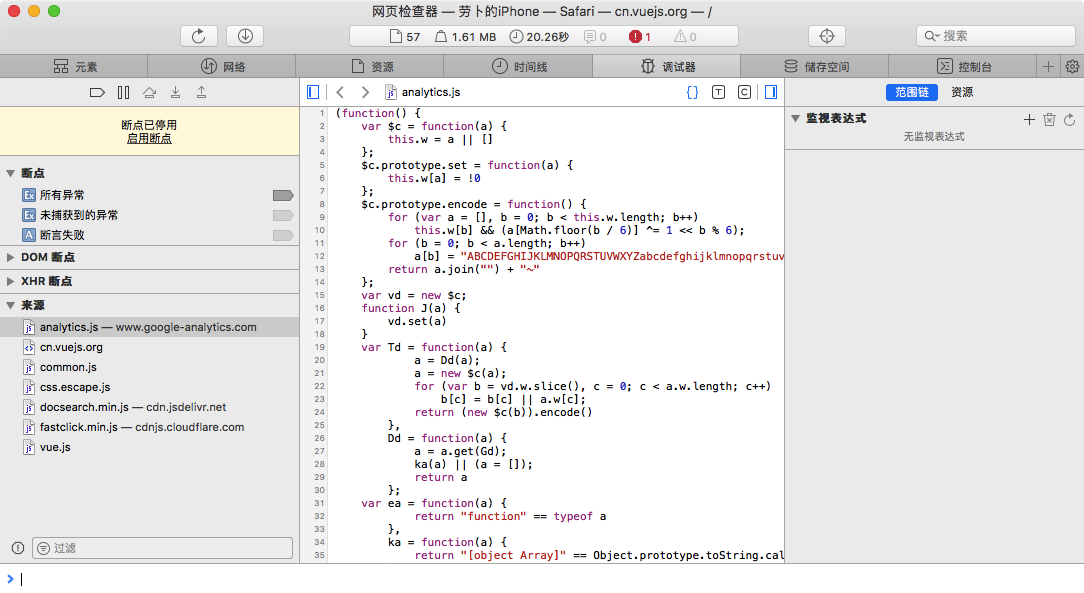Toggle all breakpoints enabled state
This screenshot has height=593, width=1084.
tap(97, 93)
